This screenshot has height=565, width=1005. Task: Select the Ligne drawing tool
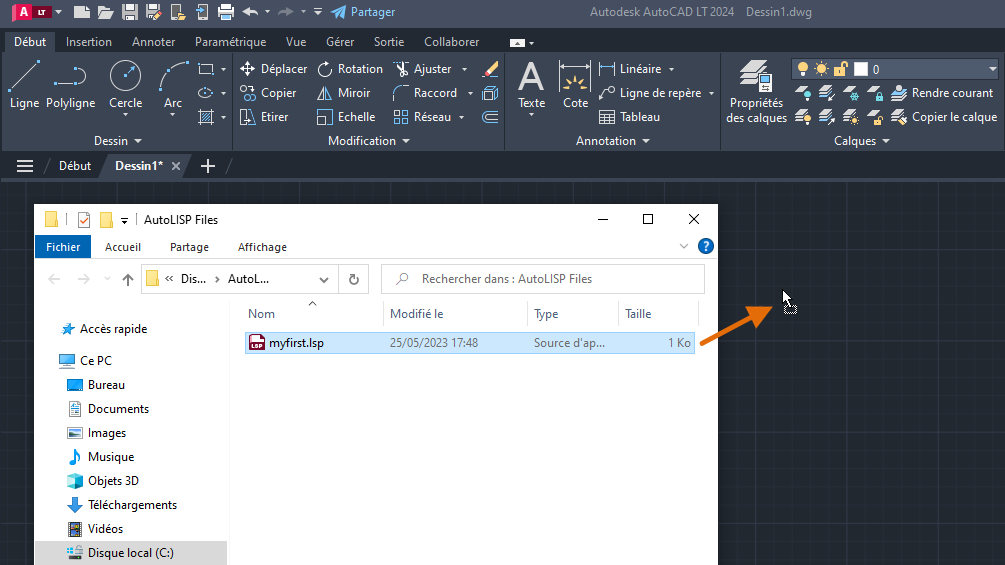(x=24, y=85)
